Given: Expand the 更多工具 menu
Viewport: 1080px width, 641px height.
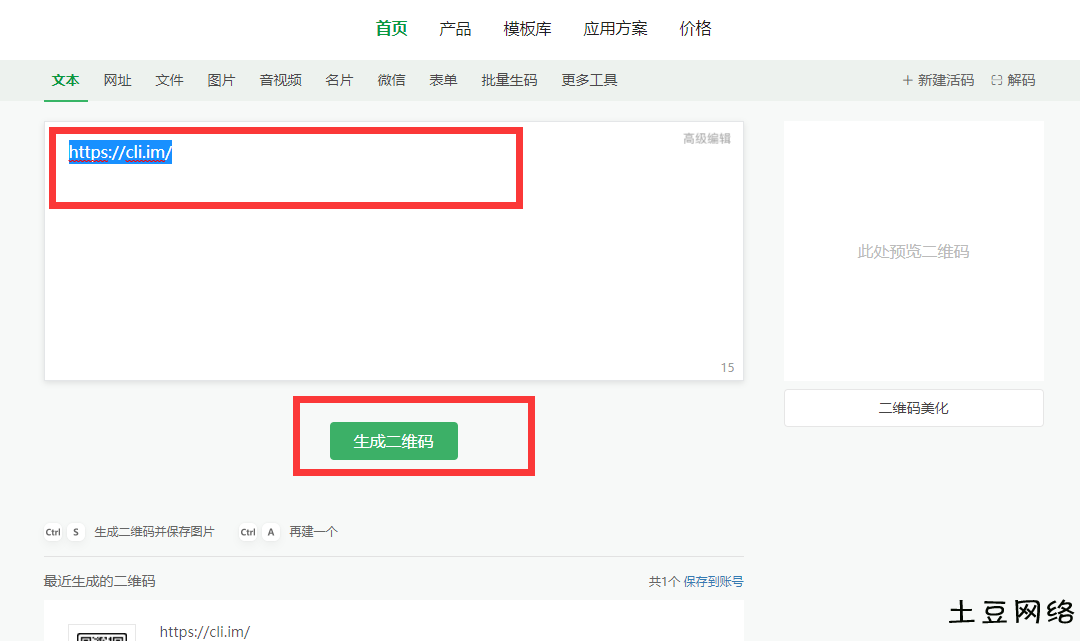Looking at the screenshot, I should point(589,80).
